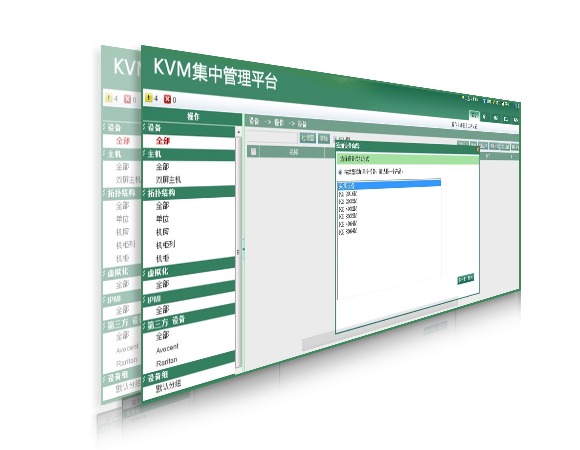Click the green button at dialog bottom-right
Image resolution: width=580 pixels, height=450 pixels.
(466, 279)
